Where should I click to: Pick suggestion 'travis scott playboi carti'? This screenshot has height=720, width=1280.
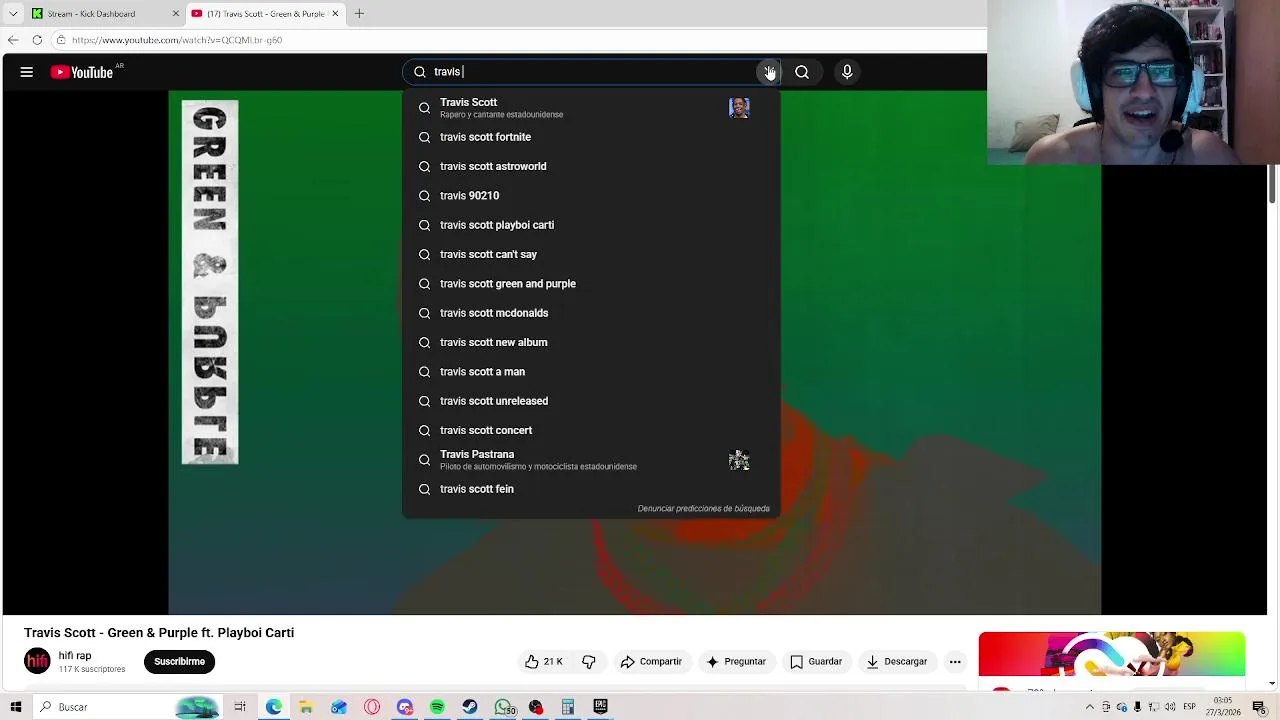tap(590, 225)
